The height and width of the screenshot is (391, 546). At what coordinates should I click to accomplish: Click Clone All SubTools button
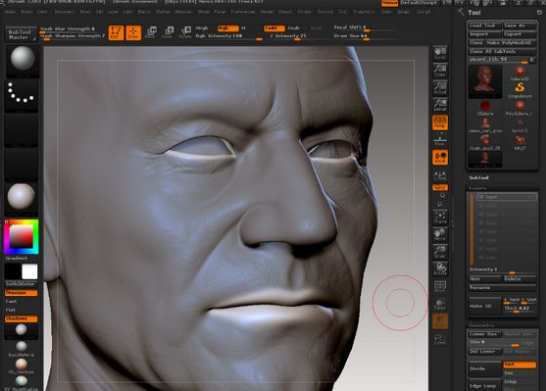coord(502,51)
